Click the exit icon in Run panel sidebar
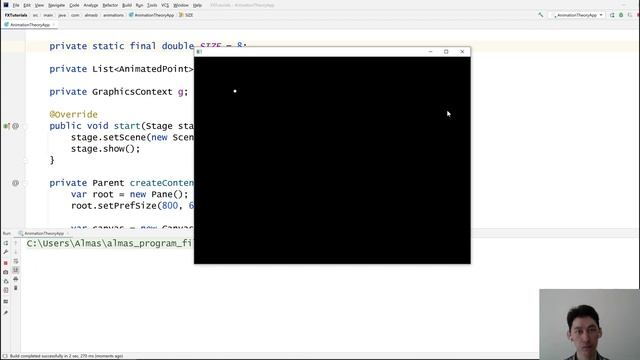640x360 pixels. 6,290
